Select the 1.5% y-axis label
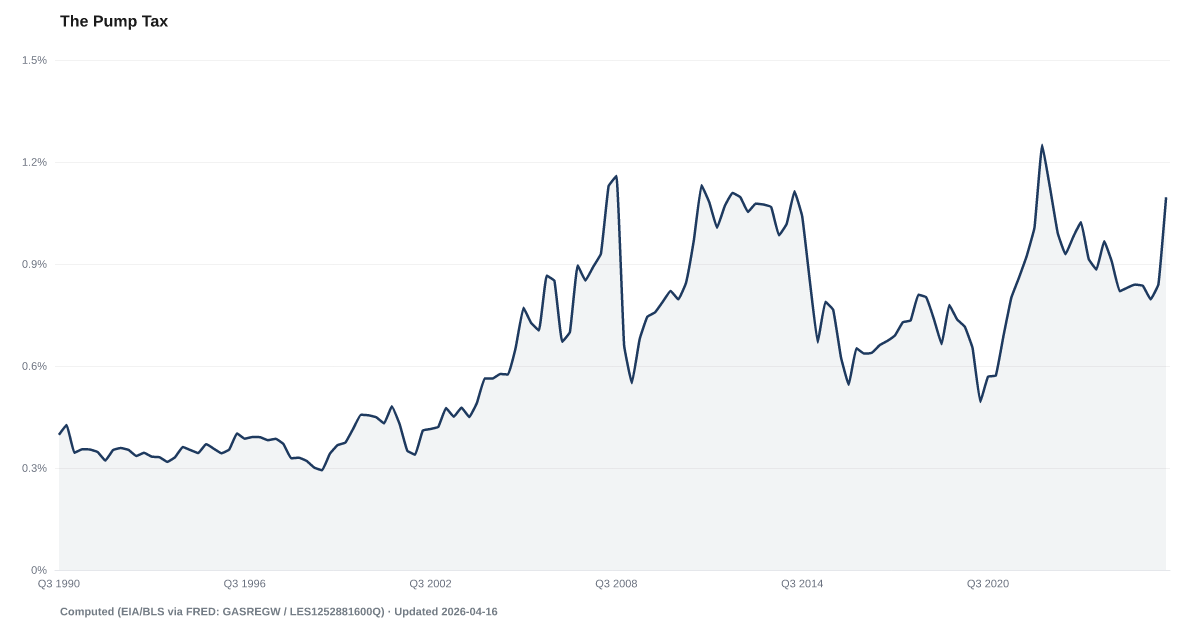This screenshot has width=1200, height=630. click(35, 61)
